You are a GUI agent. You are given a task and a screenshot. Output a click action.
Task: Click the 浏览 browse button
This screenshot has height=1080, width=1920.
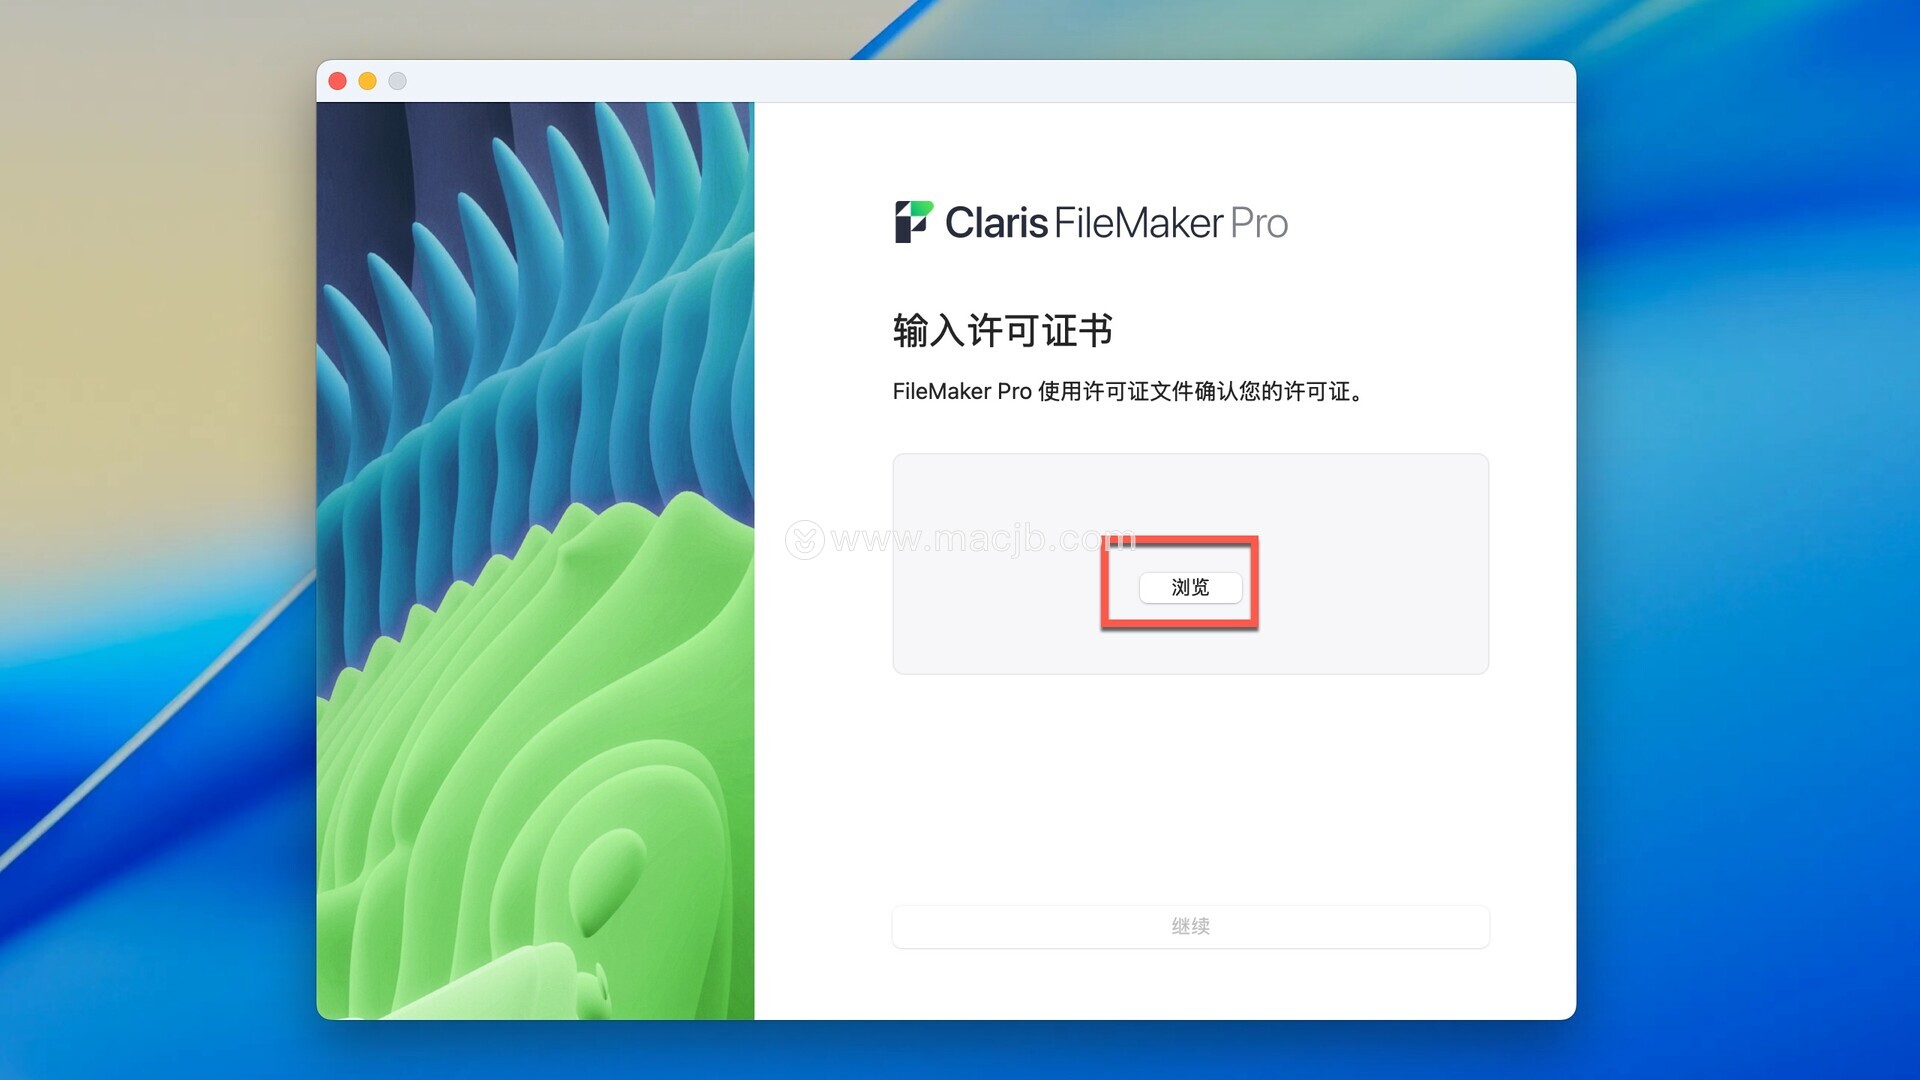click(1190, 587)
